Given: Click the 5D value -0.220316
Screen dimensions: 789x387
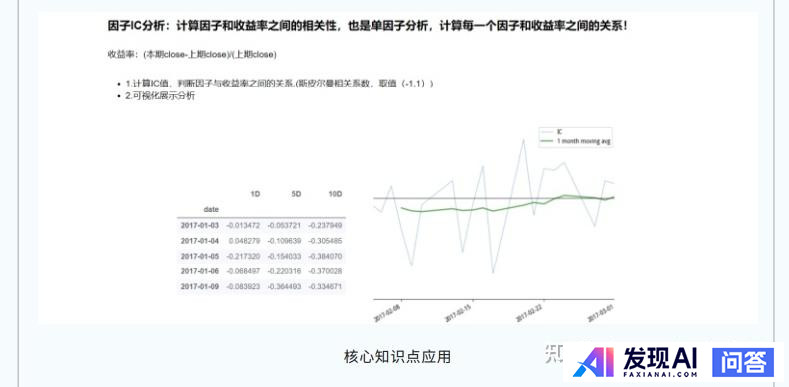Looking at the screenshot, I should click(x=284, y=271).
